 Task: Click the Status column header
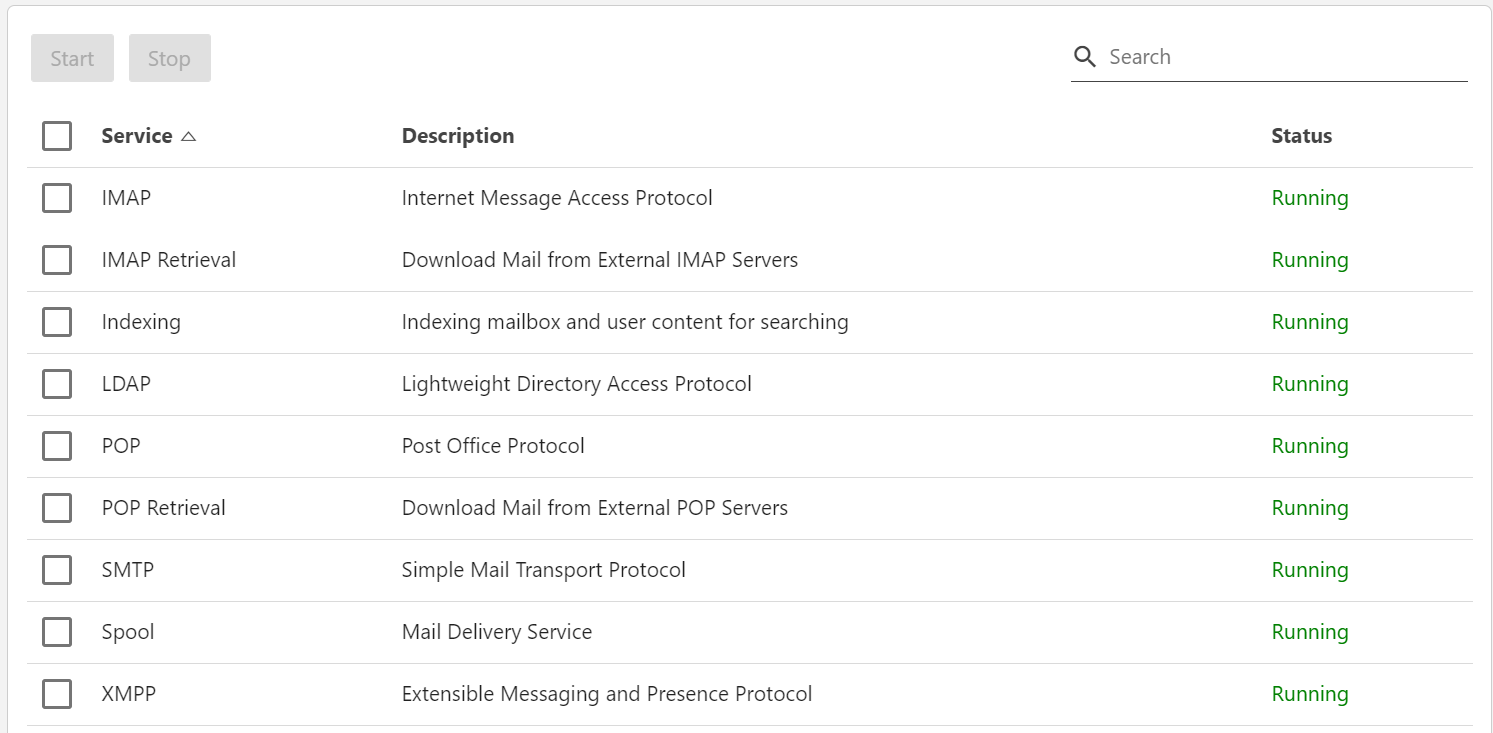(x=1301, y=136)
